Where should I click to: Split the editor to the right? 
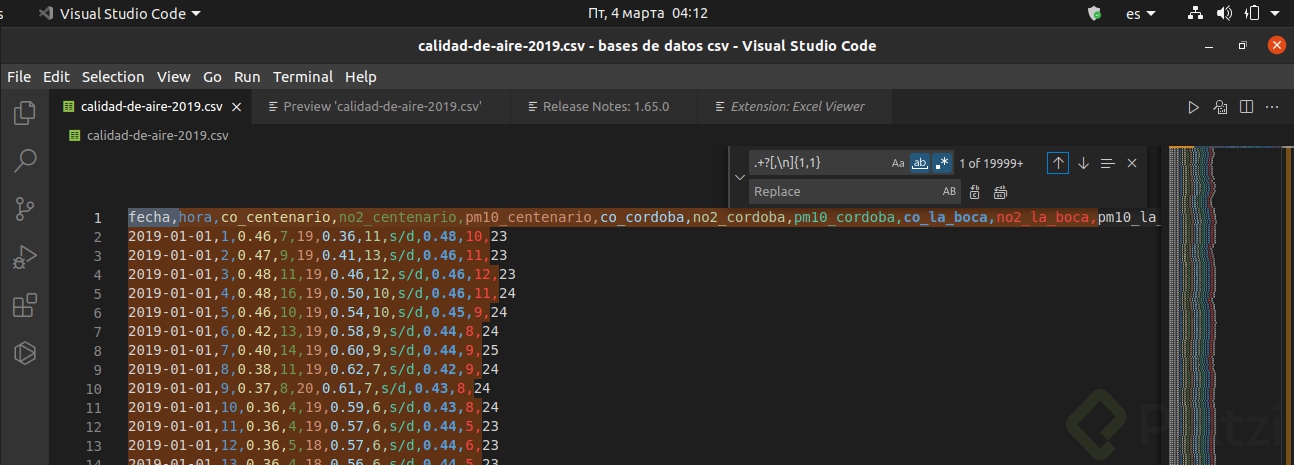[x=1246, y=107]
